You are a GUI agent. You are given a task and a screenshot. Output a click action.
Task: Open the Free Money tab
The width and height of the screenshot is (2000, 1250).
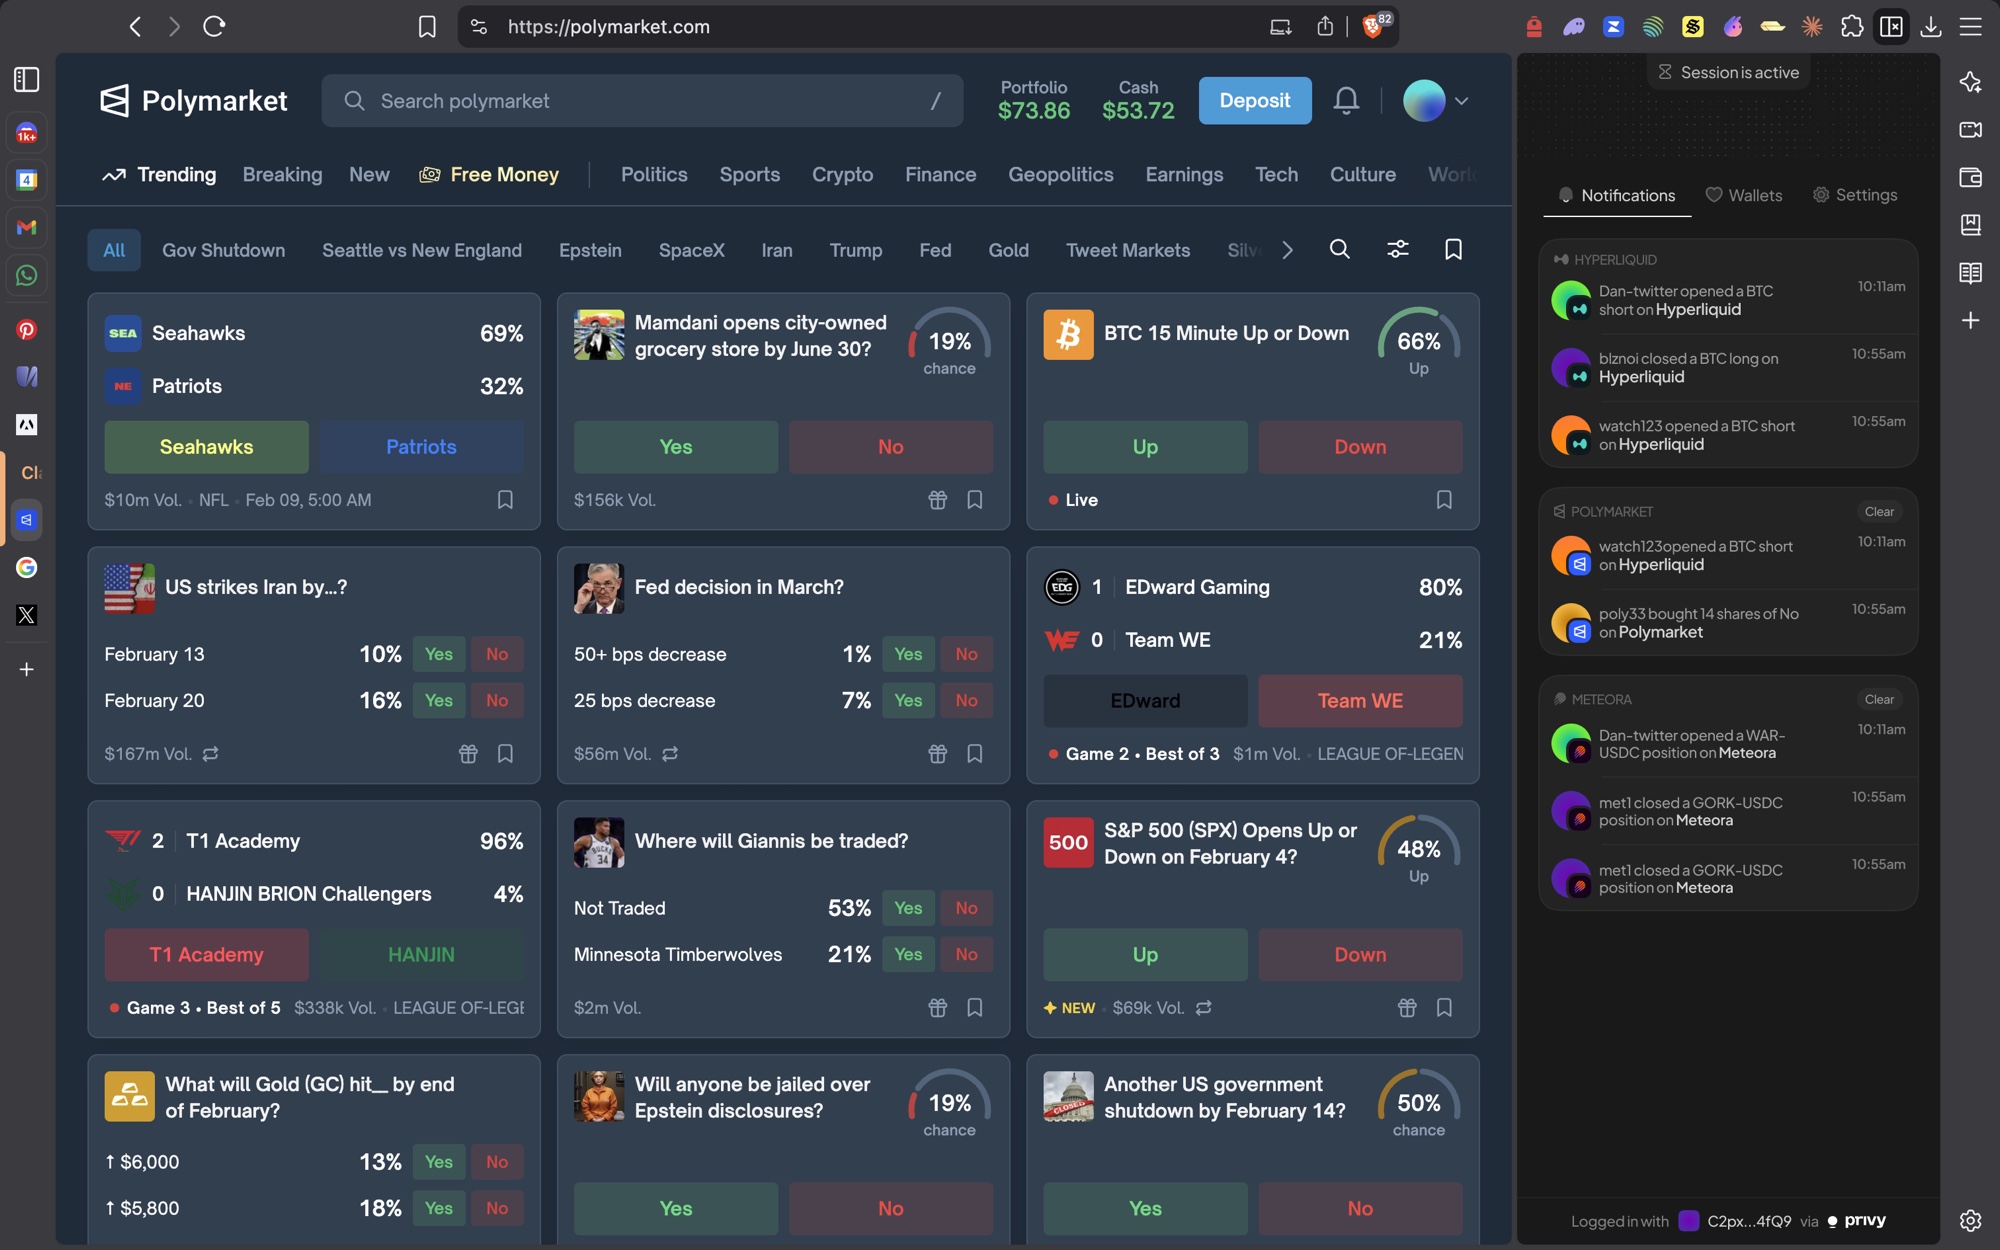[489, 174]
